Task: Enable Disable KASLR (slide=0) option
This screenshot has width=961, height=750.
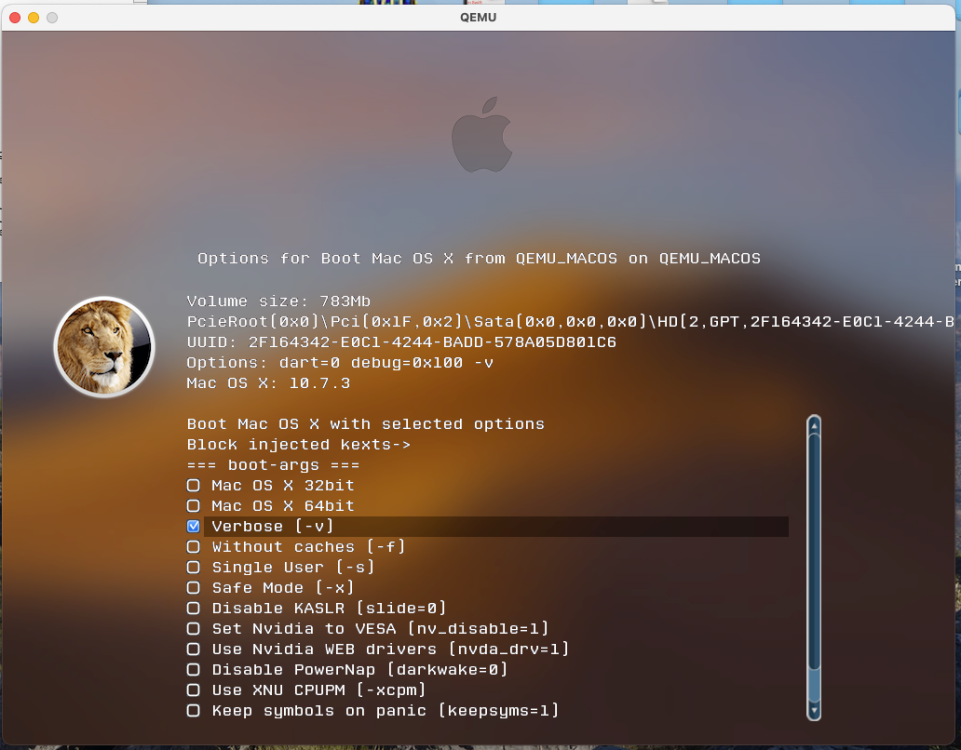Action: (x=194, y=608)
